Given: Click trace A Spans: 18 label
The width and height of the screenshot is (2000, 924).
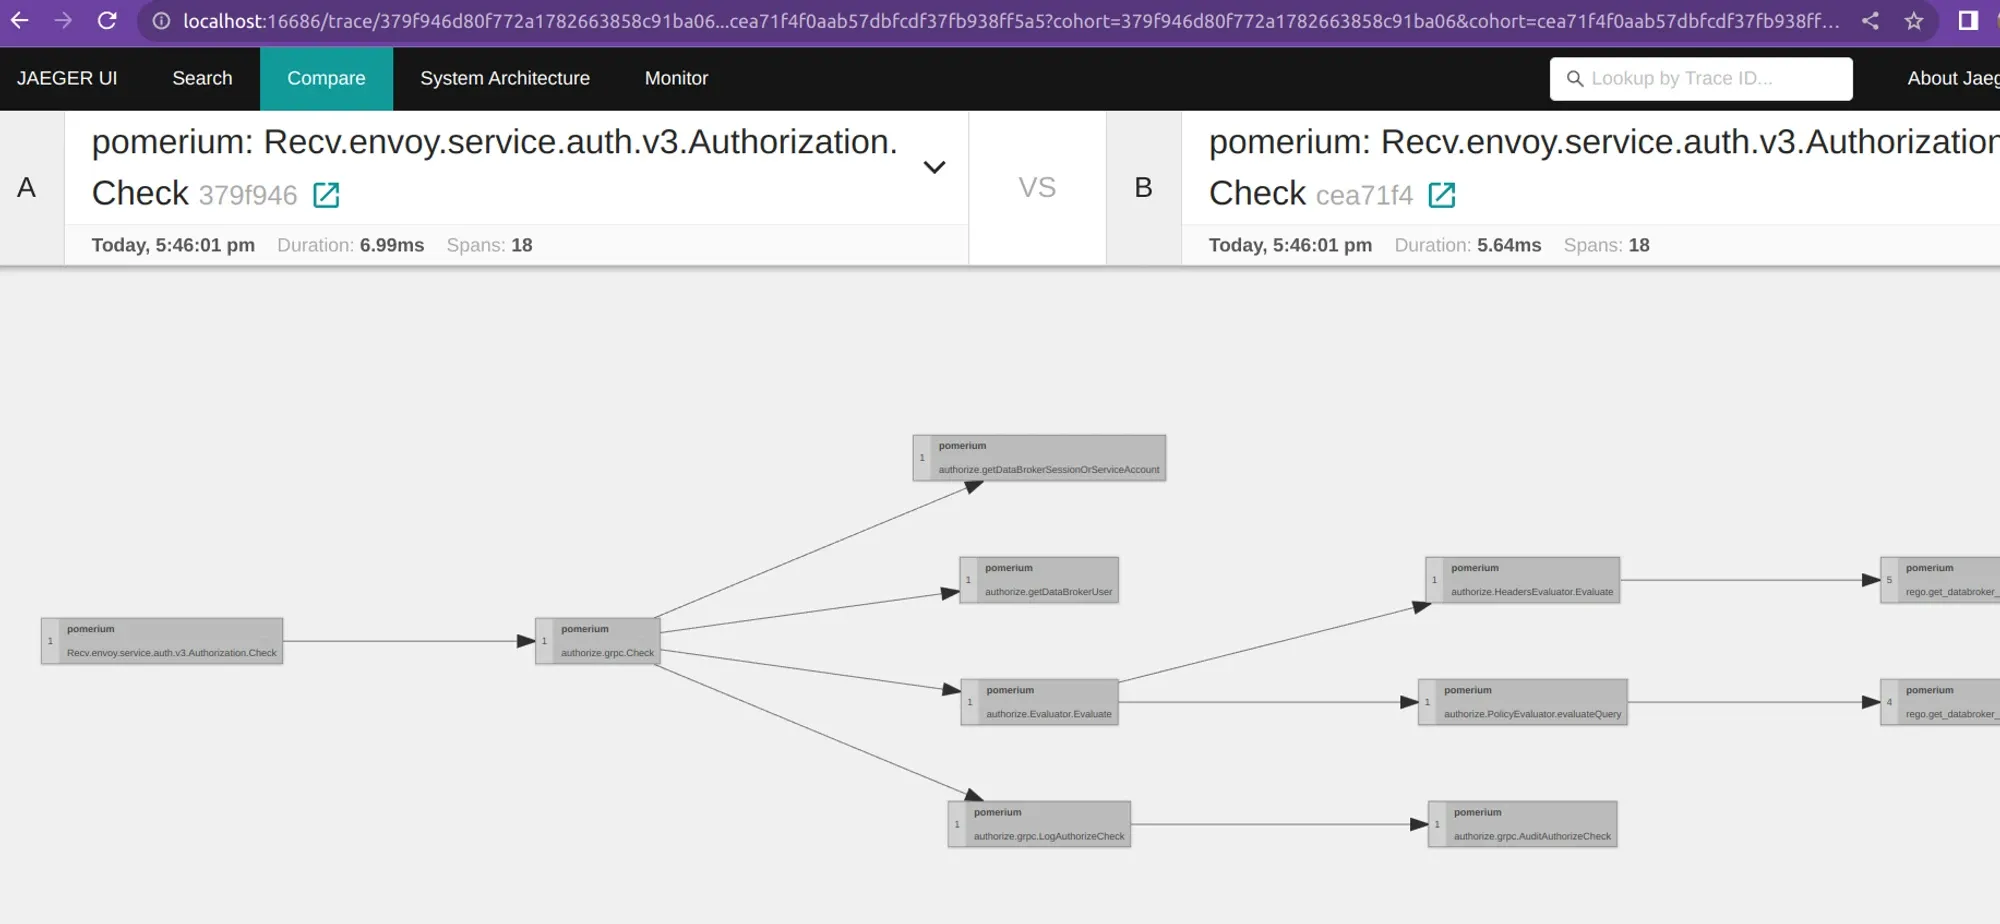Looking at the screenshot, I should click(x=489, y=245).
